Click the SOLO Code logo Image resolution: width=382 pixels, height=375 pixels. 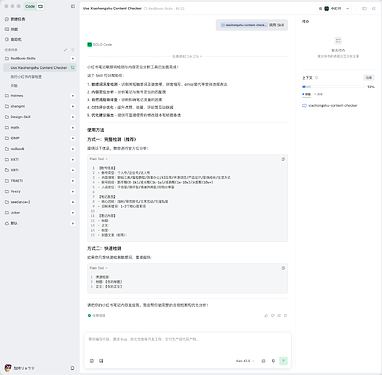pyautogui.click(x=89, y=44)
